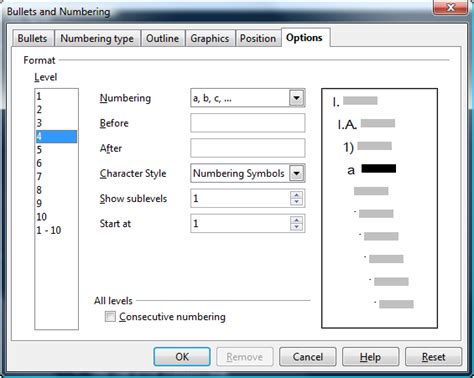This screenshot has width=474, height=378.
Task: Choose level 7 in Level list
Action: (56, 176)
